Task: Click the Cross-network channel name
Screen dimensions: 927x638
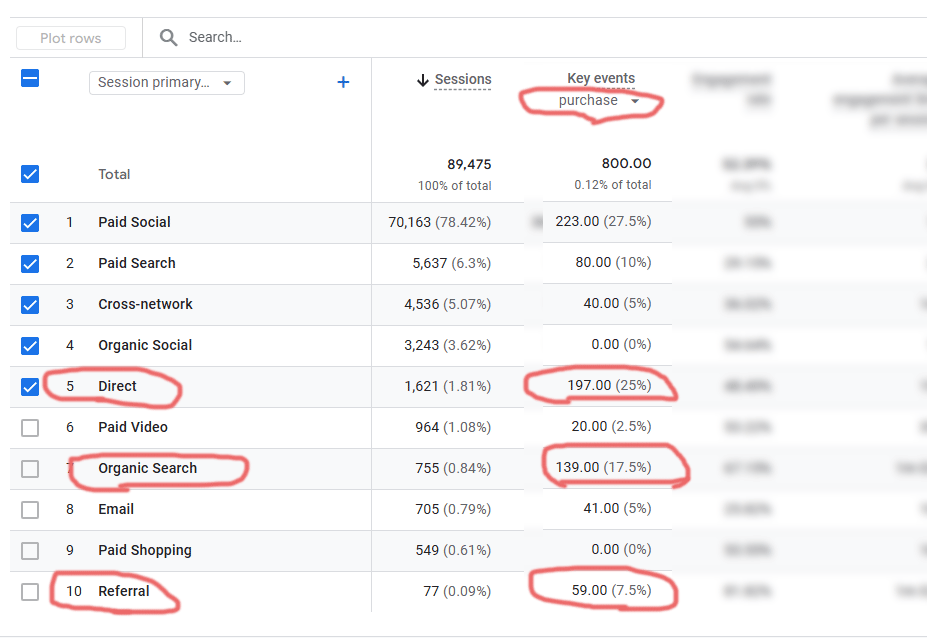Action: (x=145, y=304)
